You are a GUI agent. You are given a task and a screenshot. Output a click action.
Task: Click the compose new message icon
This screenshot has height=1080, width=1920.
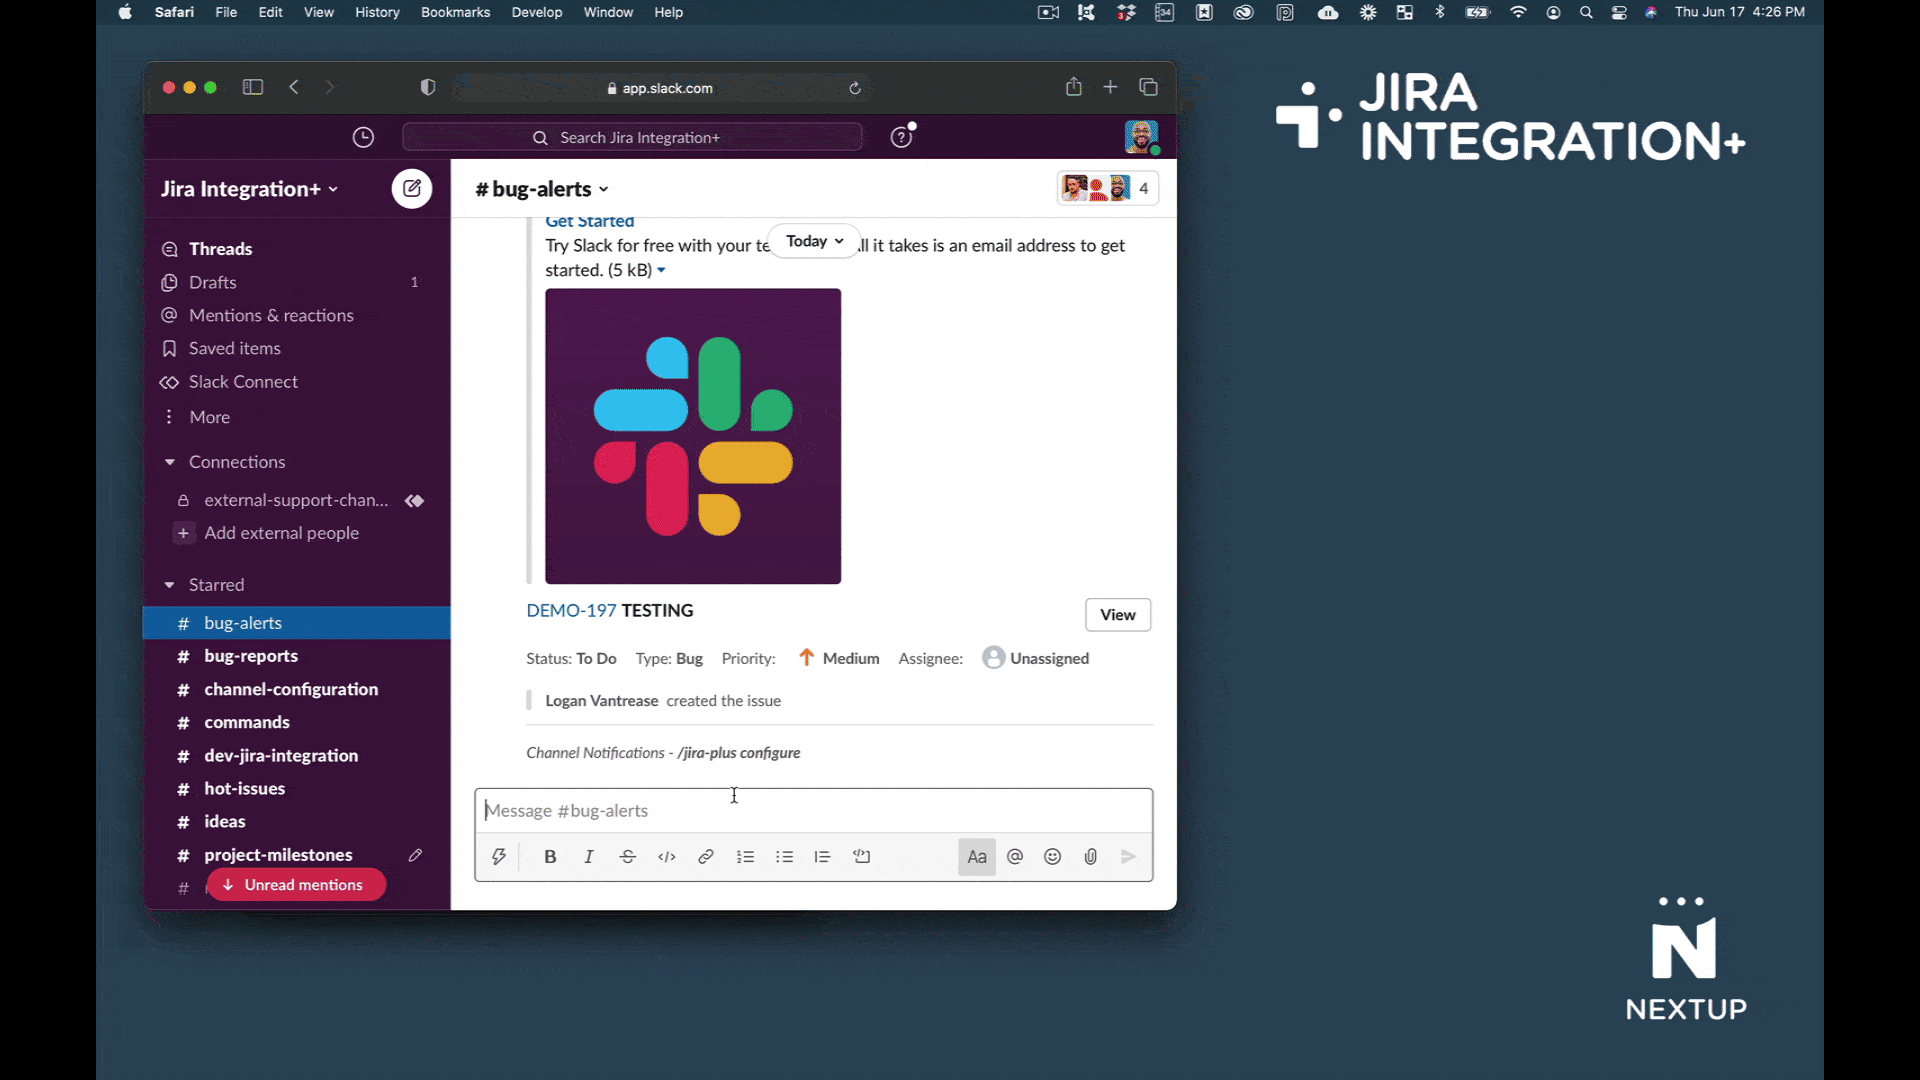411,188
